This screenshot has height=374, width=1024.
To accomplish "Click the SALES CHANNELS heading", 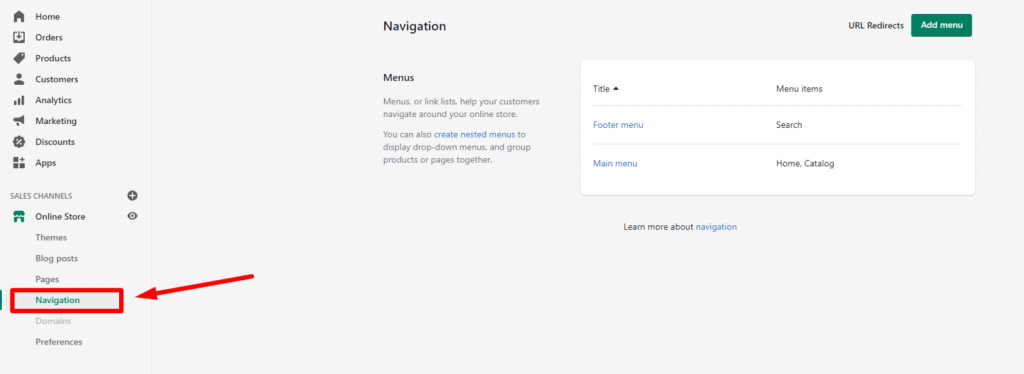I will (x=41, y=196).
